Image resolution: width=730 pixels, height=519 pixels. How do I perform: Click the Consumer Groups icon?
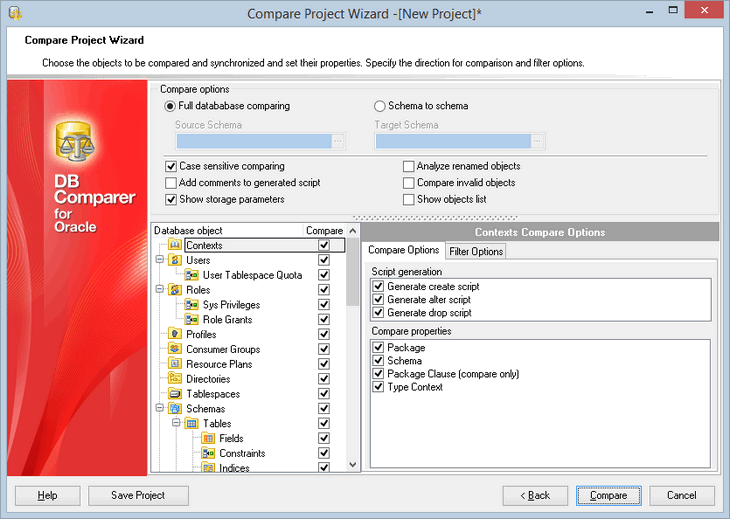point(175,349)
